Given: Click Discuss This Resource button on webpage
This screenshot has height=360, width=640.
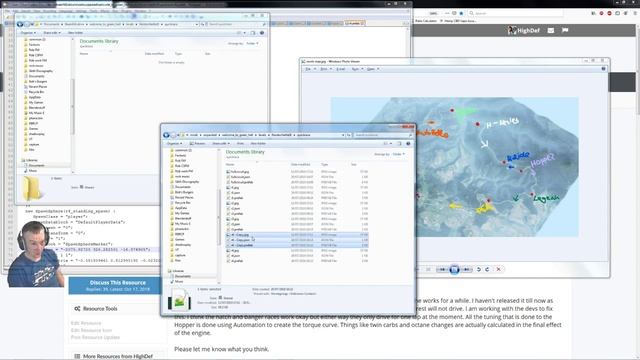Looking at the screenshot, I should (115, 286).
